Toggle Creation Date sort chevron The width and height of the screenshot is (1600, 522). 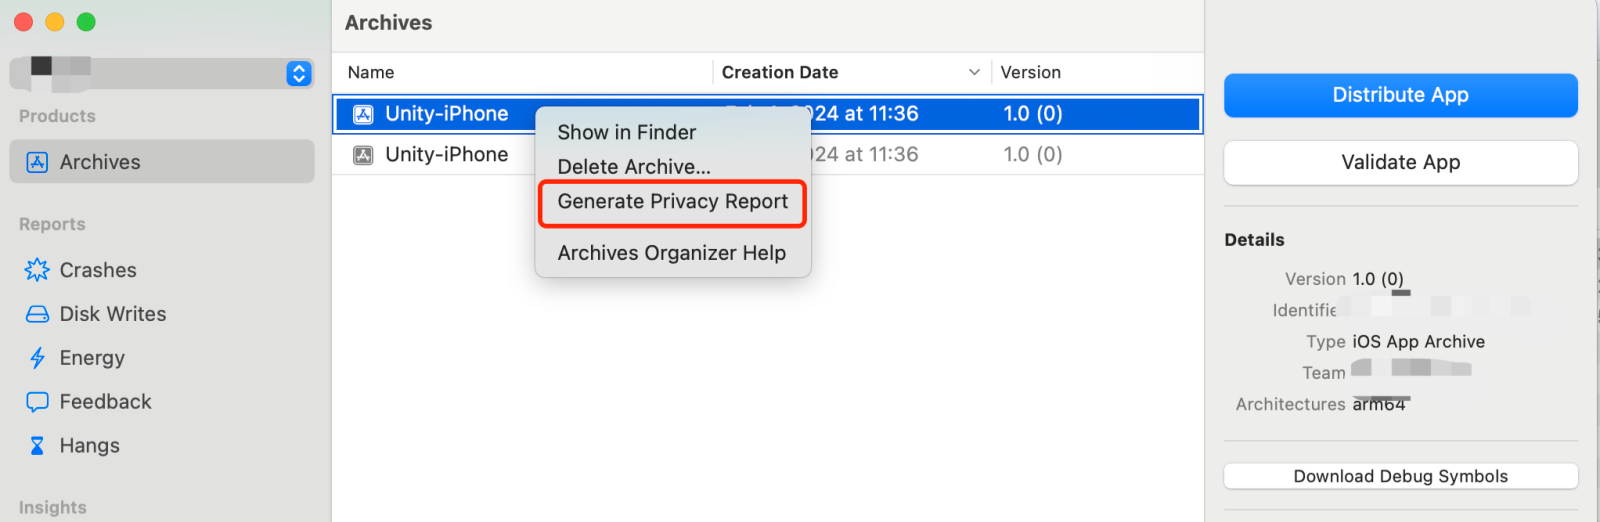click(974, 72)
